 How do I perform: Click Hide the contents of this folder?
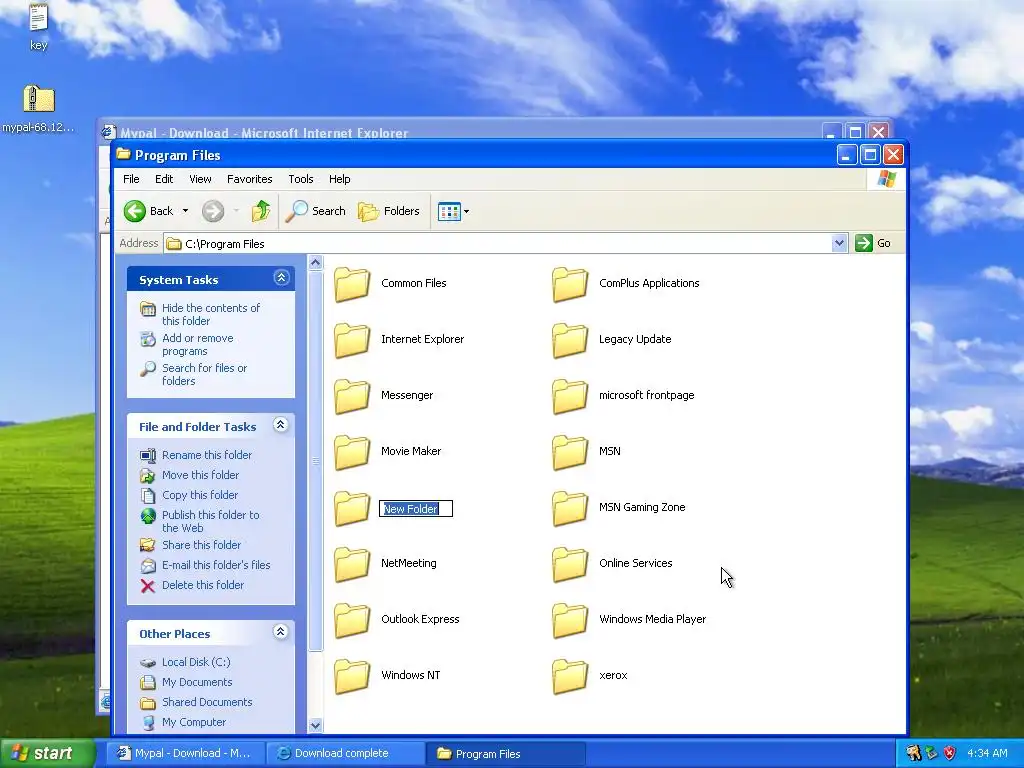(x=211, y=314)
